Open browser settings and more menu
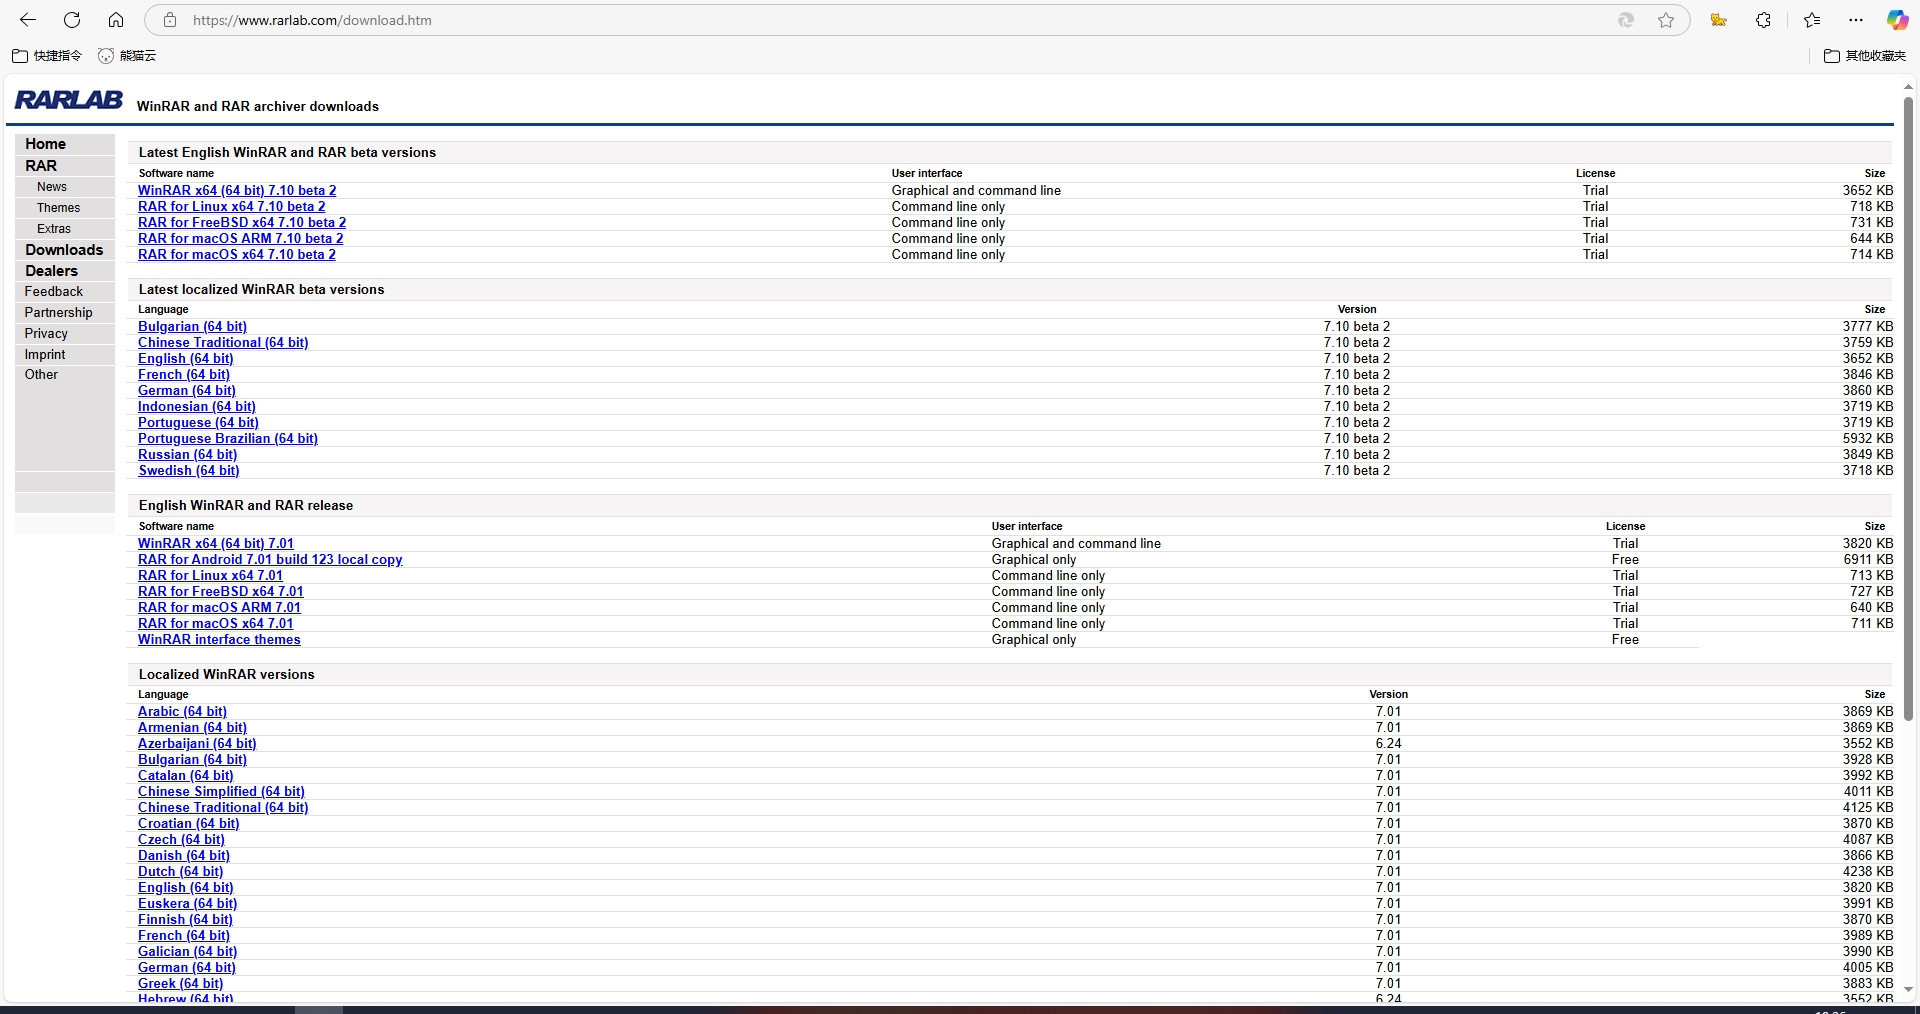 pos(1856,20)
